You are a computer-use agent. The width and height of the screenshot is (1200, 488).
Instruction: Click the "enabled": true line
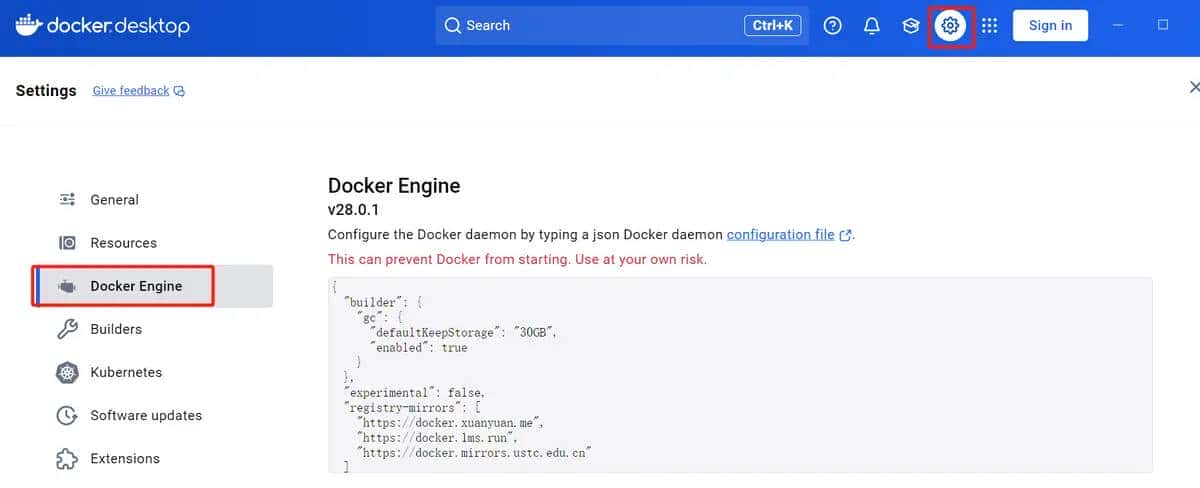(x=419, y=347)
